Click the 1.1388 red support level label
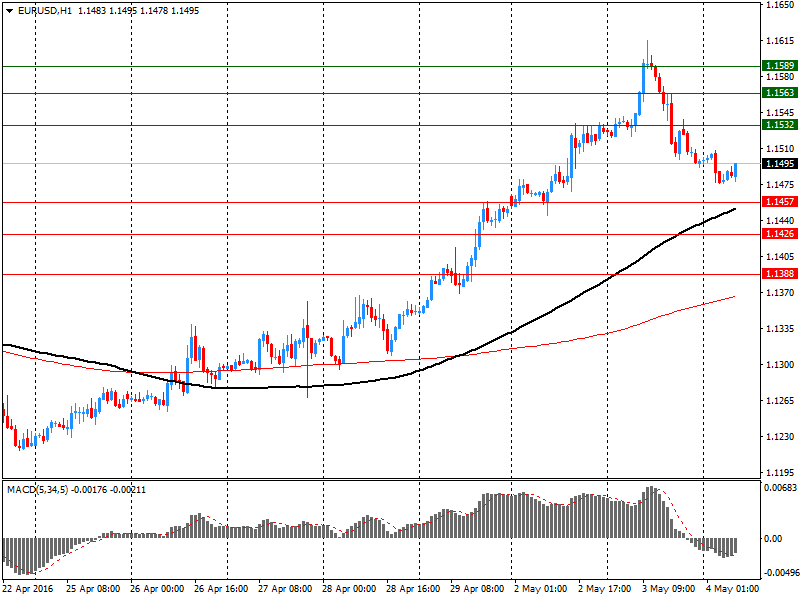The height and width of the screenshot is (600, 800). [x=780, y=273]
